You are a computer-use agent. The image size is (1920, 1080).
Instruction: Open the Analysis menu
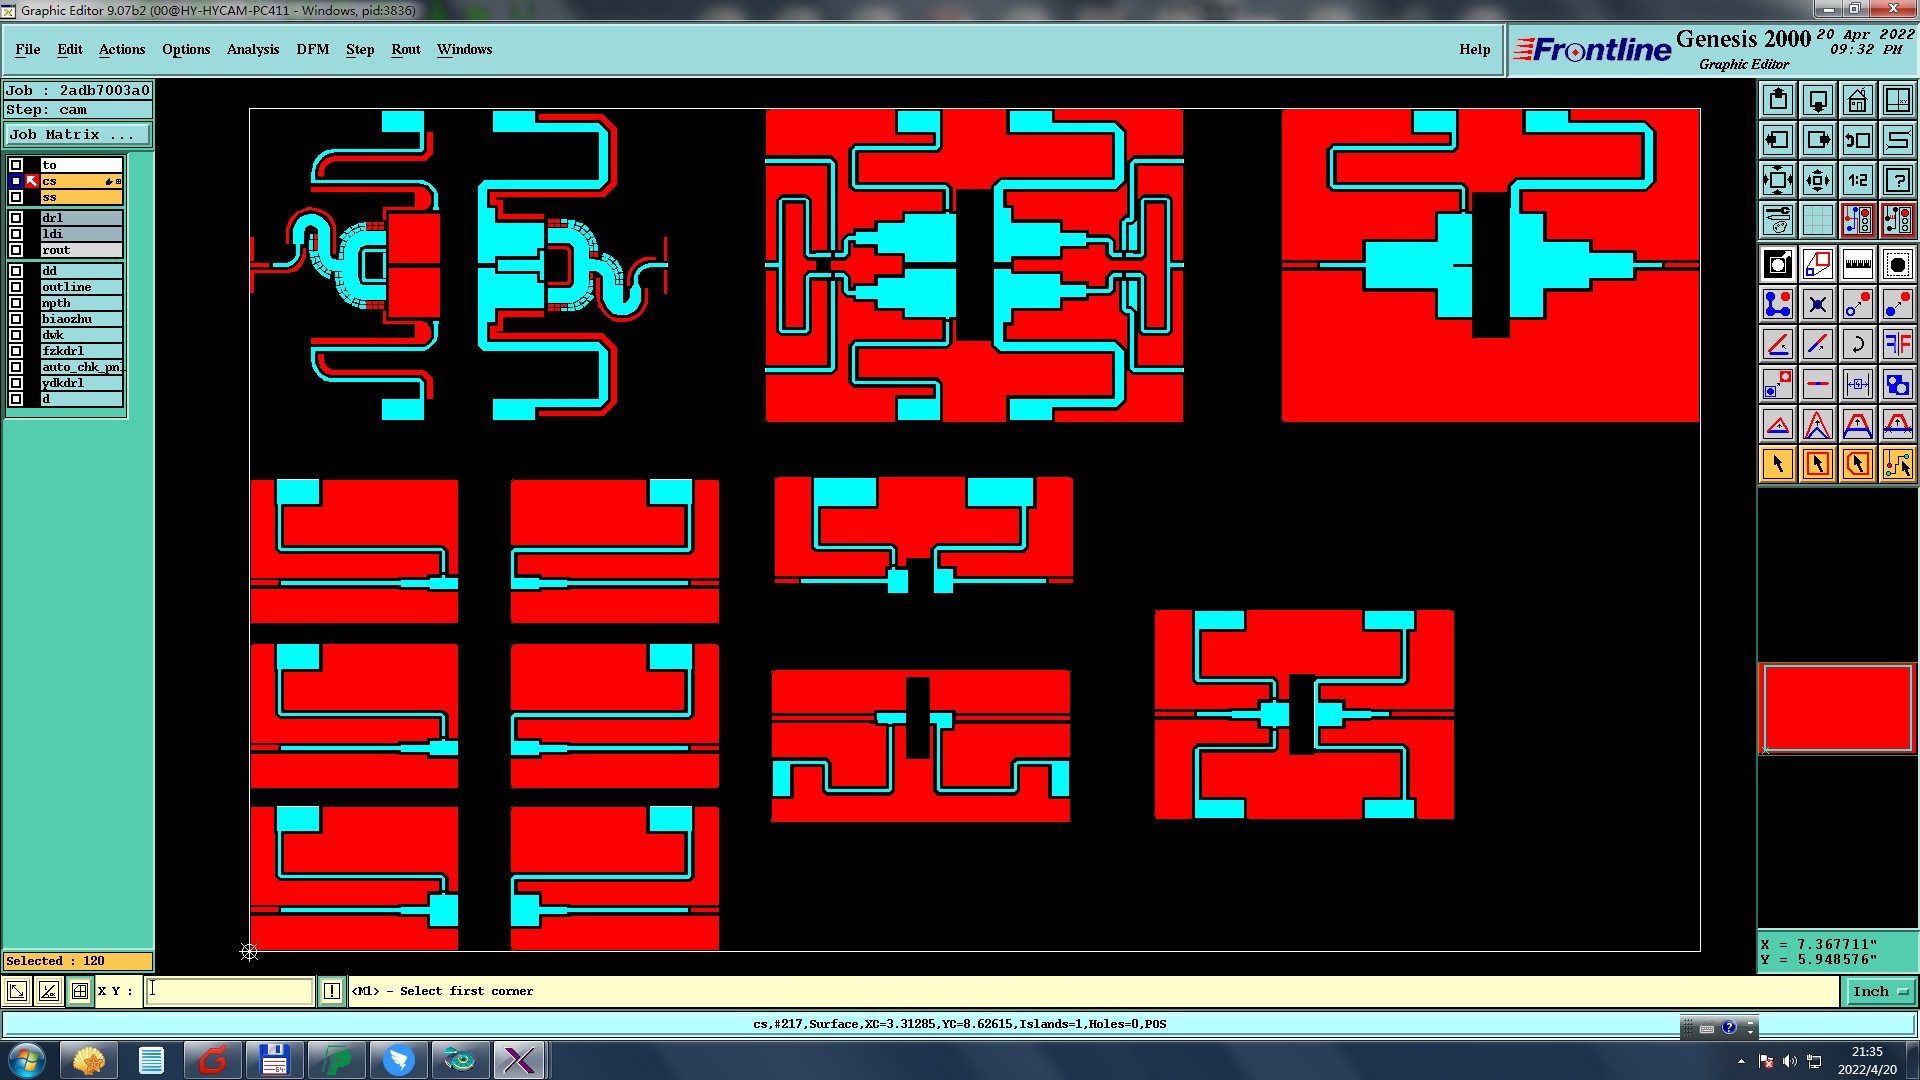click(252, 49)
